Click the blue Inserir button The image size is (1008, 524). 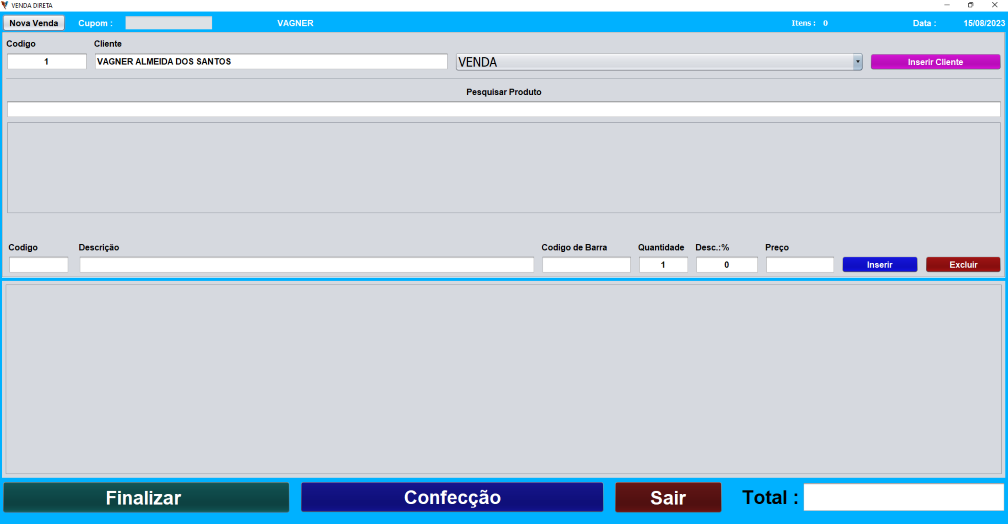pyautogui.click(x=879, y=265)
